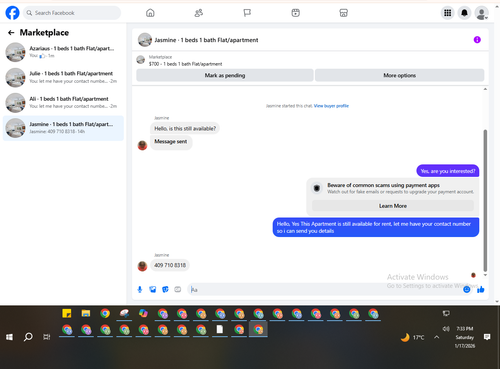Open the Azariaus conversation
This screenshot has width=500, height=369.
pyautogui.click(x=63, y=52)
